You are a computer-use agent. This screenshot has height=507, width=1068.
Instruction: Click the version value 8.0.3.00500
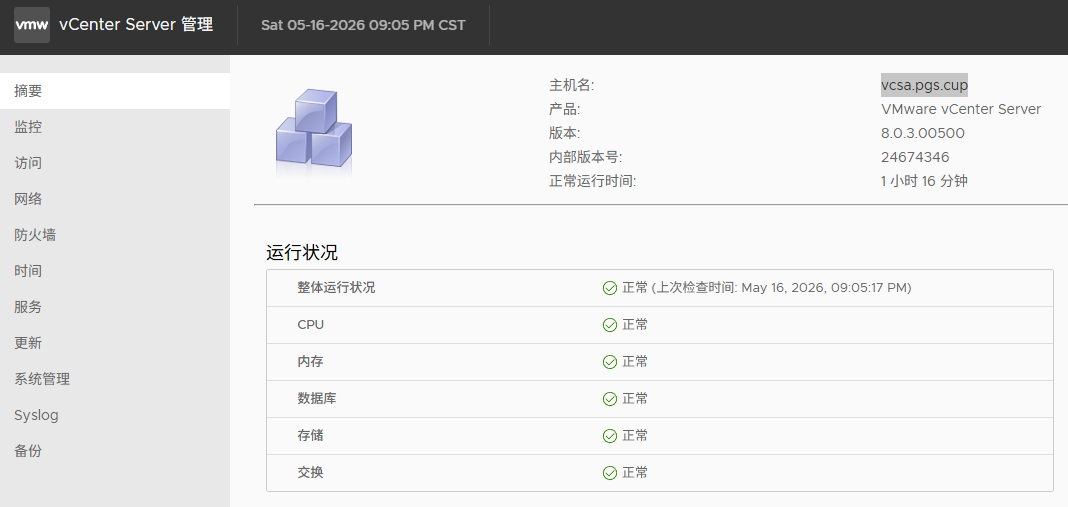[x=923, y=133]
